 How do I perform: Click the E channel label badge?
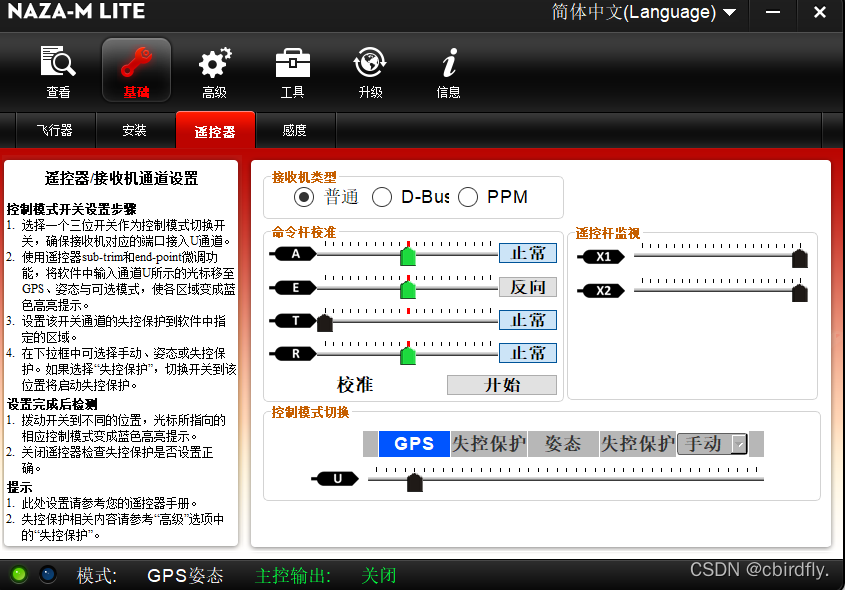click(x=295, y=288)
